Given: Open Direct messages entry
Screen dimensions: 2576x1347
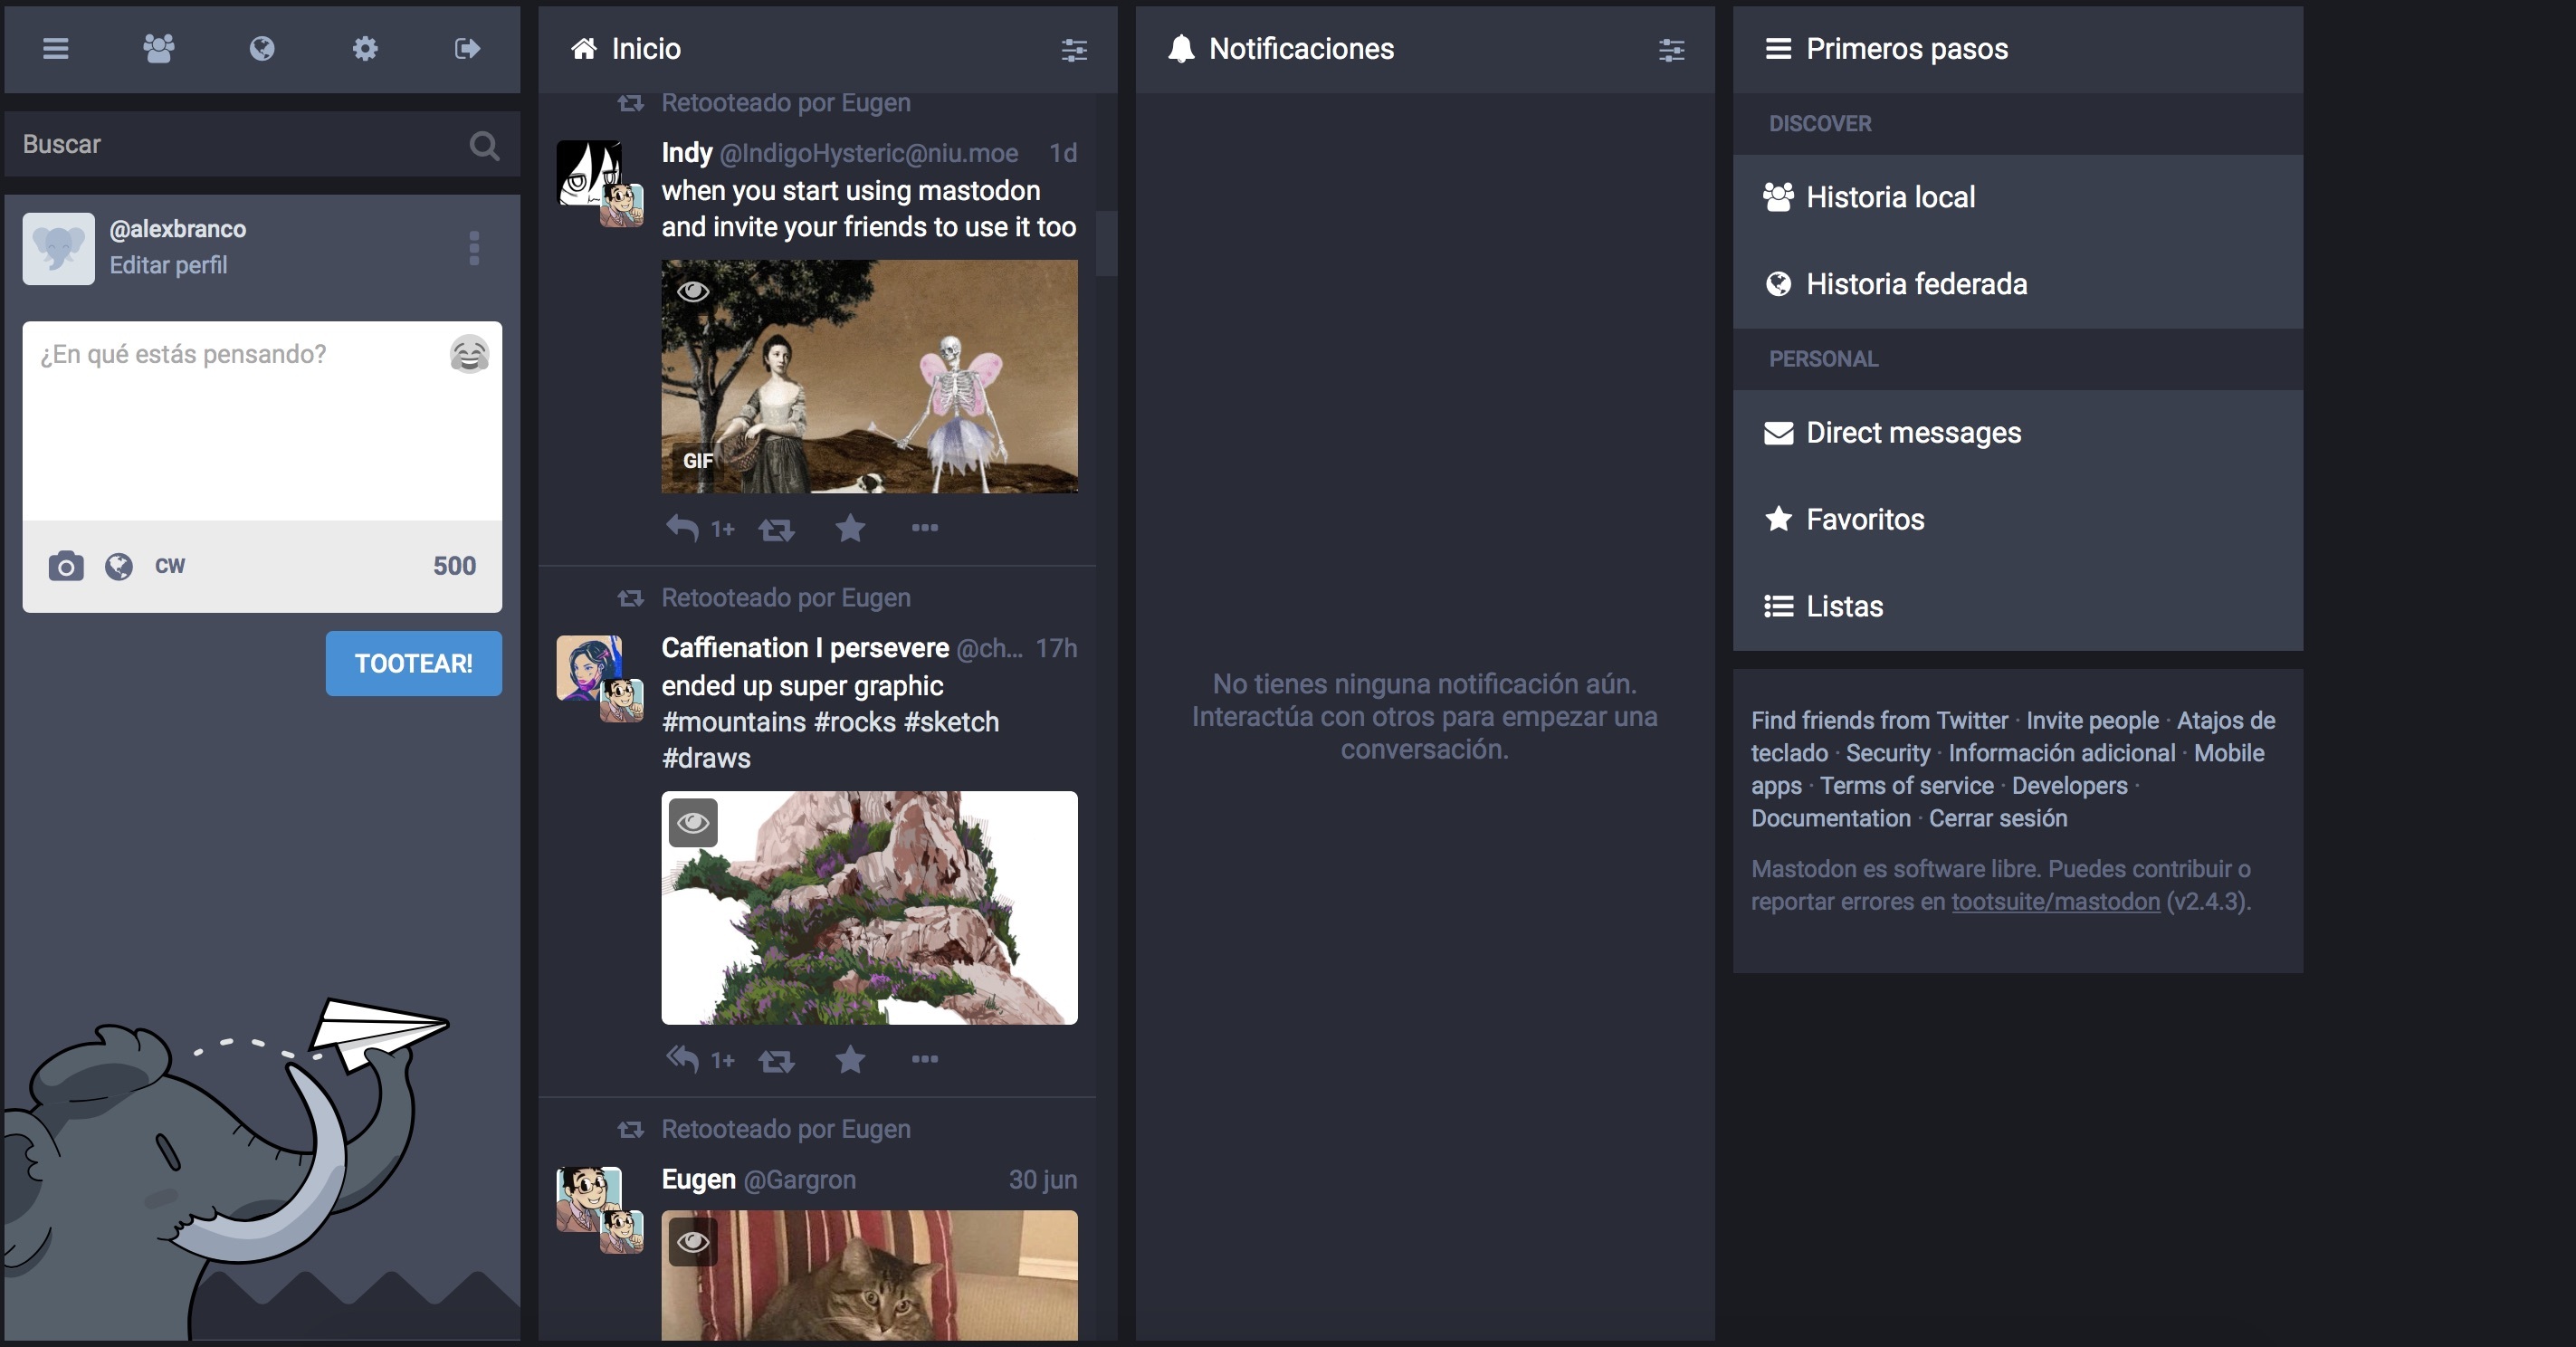Looking at the screenshot, I should [2017, 432].
